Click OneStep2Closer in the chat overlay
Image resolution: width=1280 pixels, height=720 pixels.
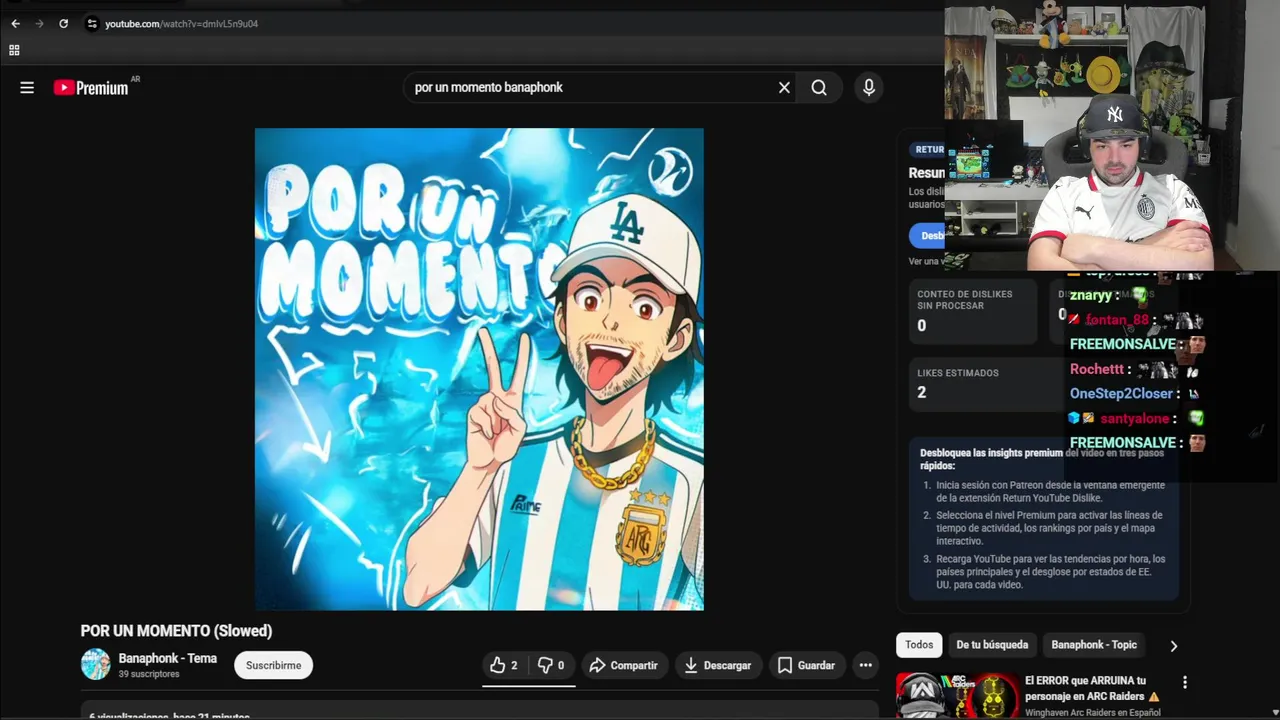pyautogui.click(x=1121, y=394)
